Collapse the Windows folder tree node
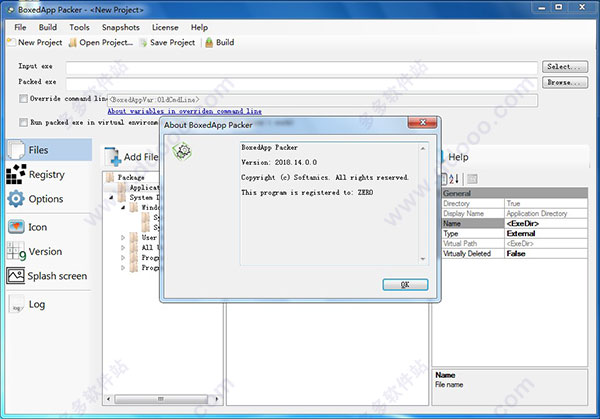 coord(123,207)
